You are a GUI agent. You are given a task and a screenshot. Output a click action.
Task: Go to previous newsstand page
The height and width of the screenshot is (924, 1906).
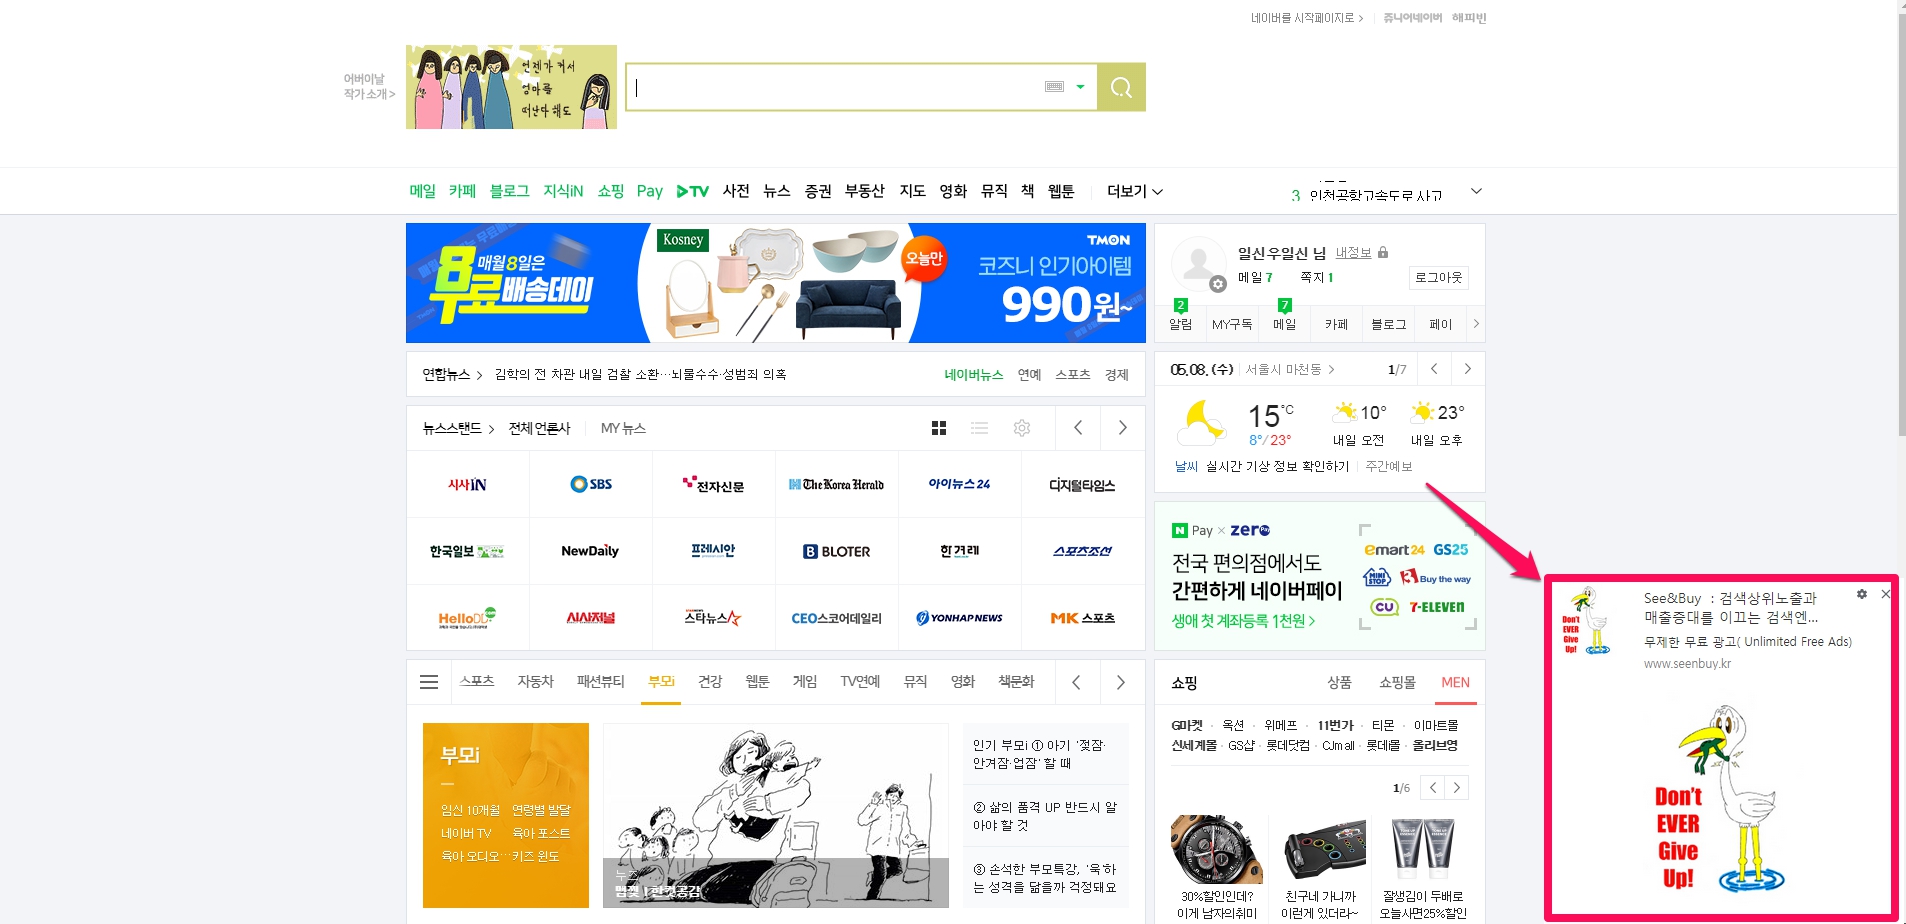click(x=1078, y=428)
